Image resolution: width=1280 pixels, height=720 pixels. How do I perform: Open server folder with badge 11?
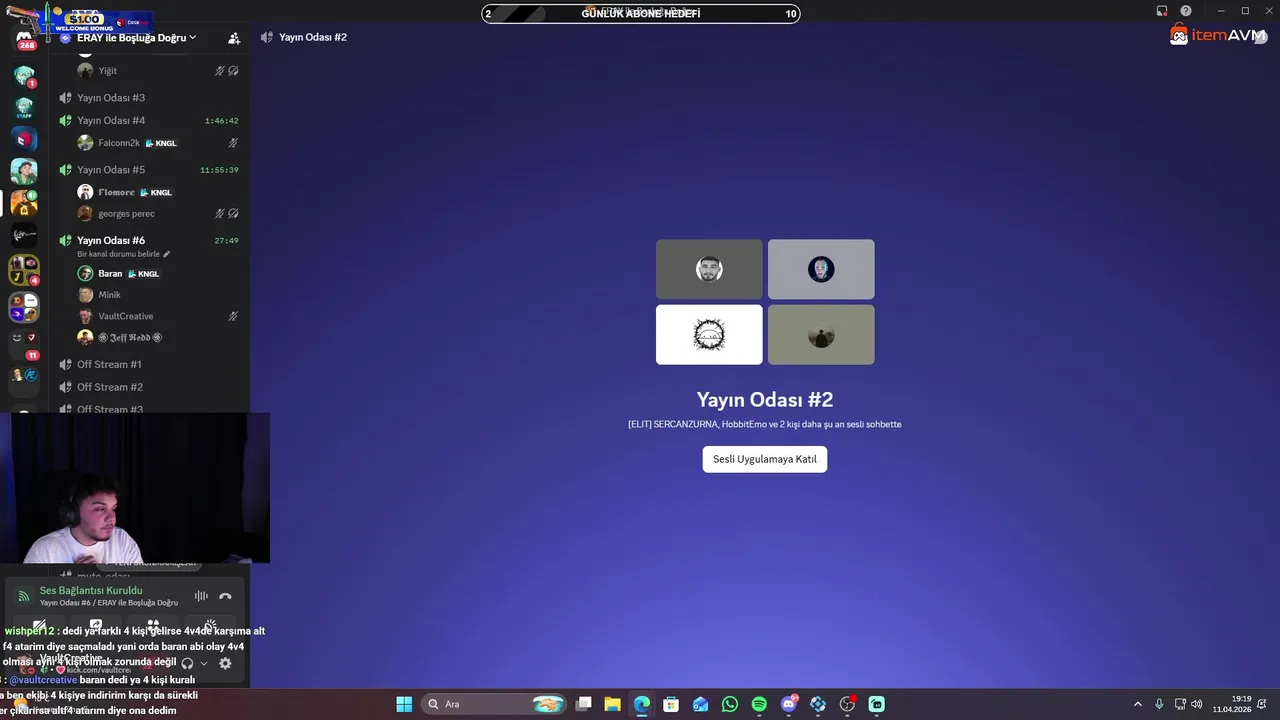24,344
